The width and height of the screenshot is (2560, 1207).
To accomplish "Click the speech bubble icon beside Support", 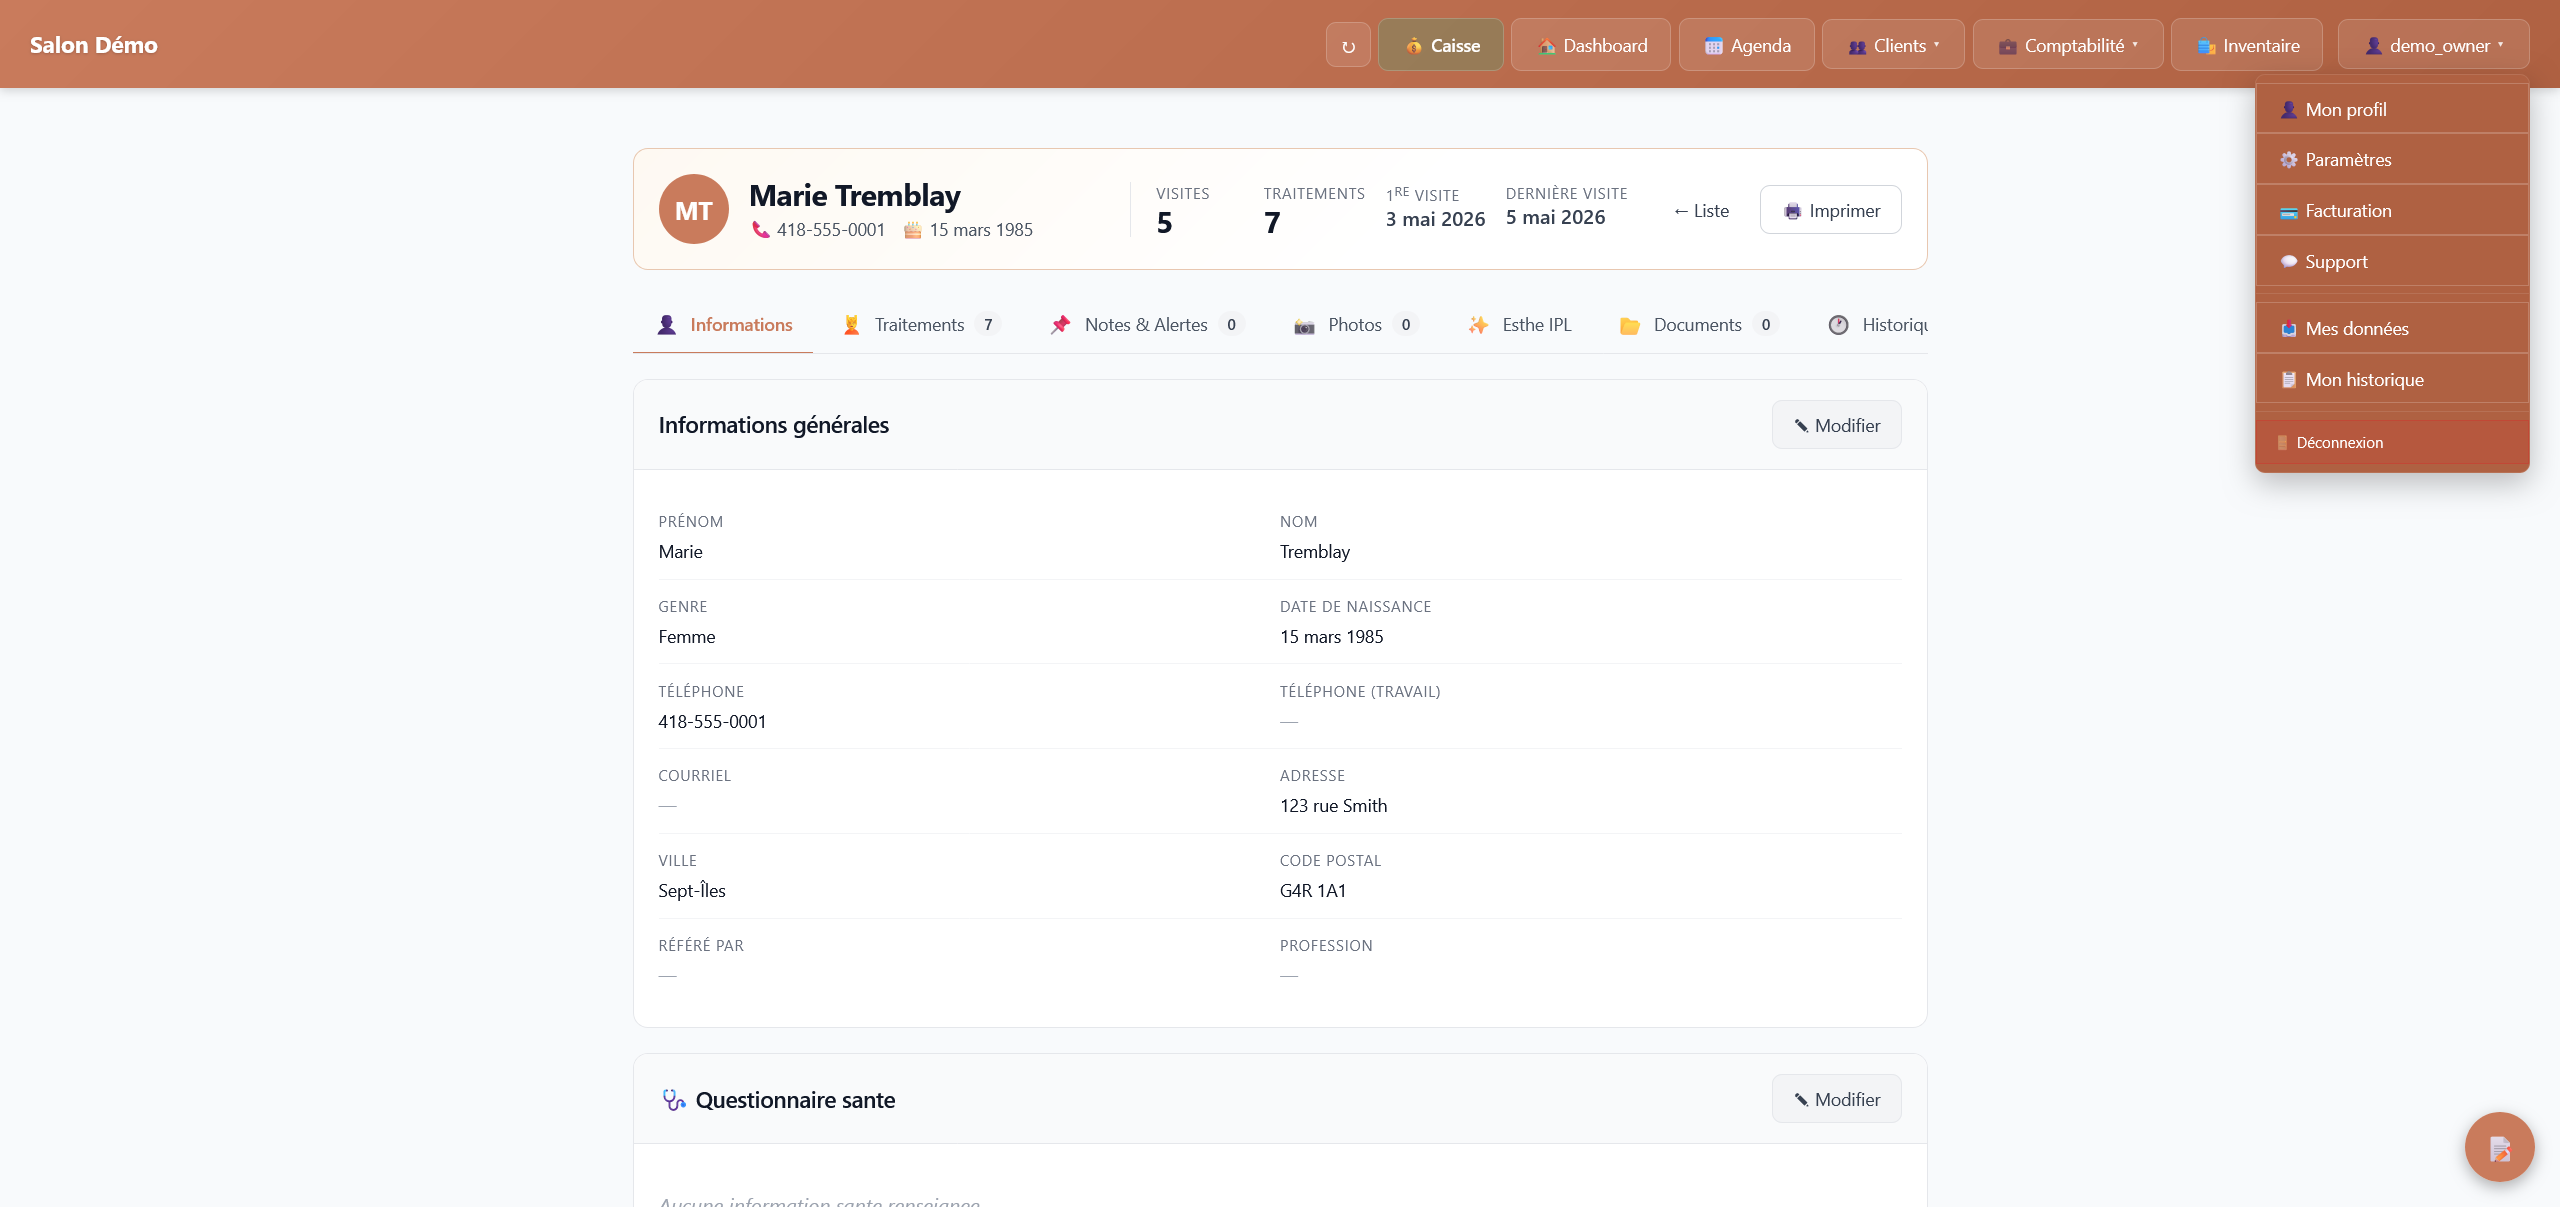I will tap(2289, 262).
